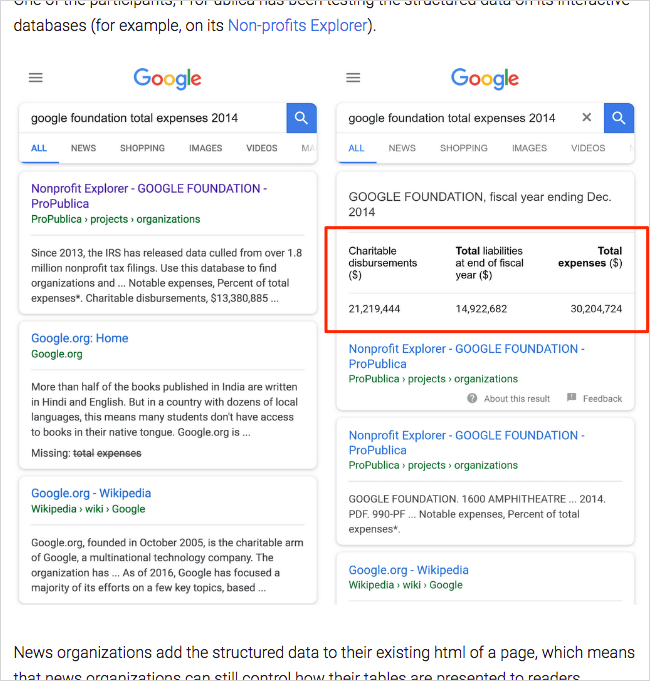
Task: Open second Nonprofit Explorer result with 990-PF snippet
Action: tap(466, 443)
